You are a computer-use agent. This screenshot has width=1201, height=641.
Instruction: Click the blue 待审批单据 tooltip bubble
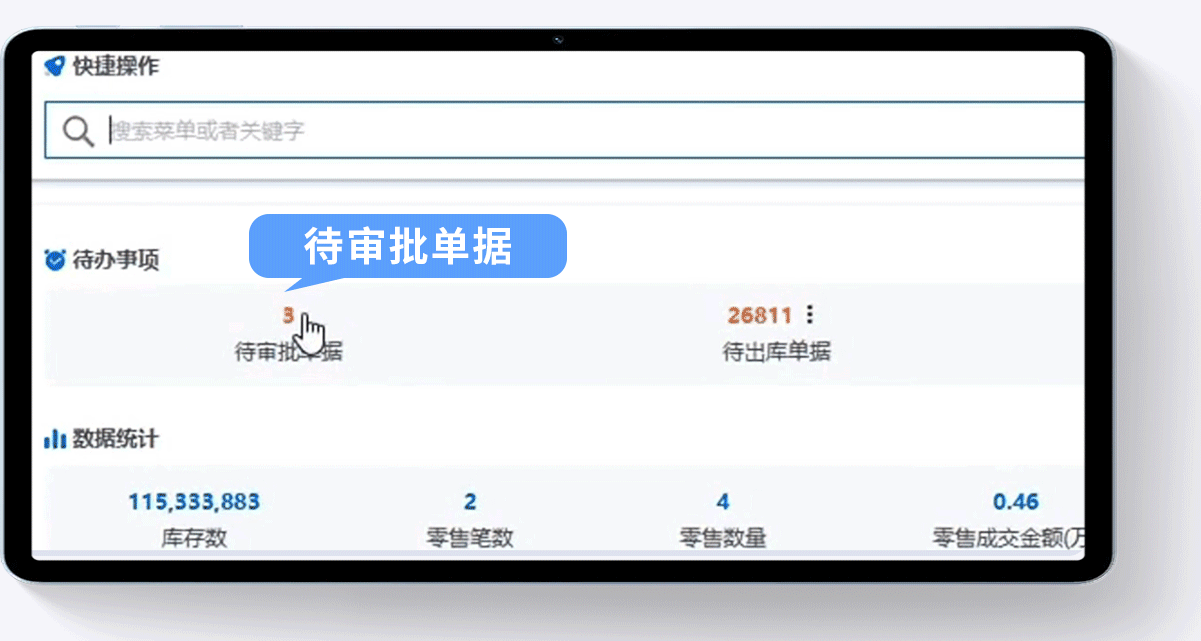pyautogui.click(x=407, y=244)
